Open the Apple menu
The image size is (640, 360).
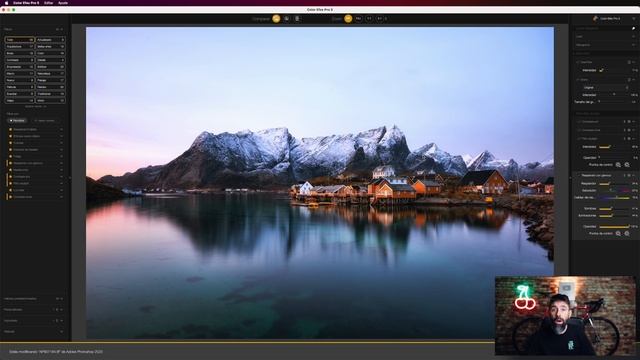tap(6, 3)
